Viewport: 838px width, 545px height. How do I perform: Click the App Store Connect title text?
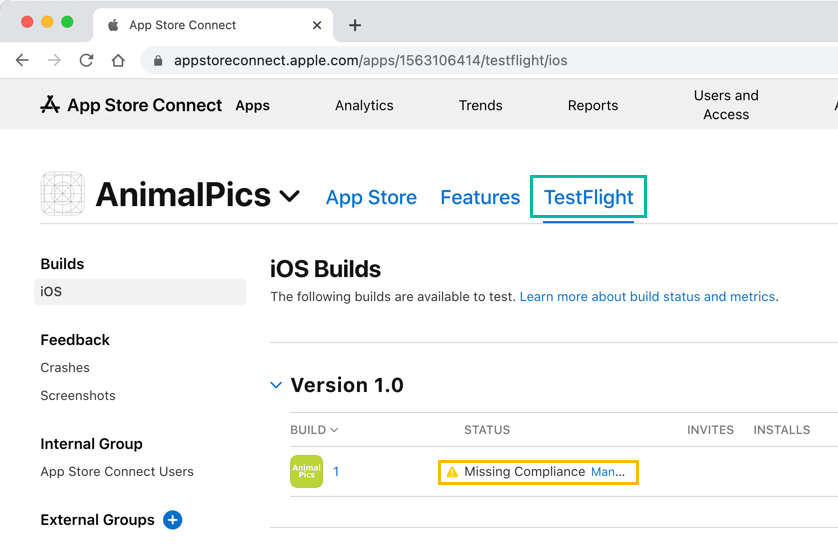[x=144, y=105]
